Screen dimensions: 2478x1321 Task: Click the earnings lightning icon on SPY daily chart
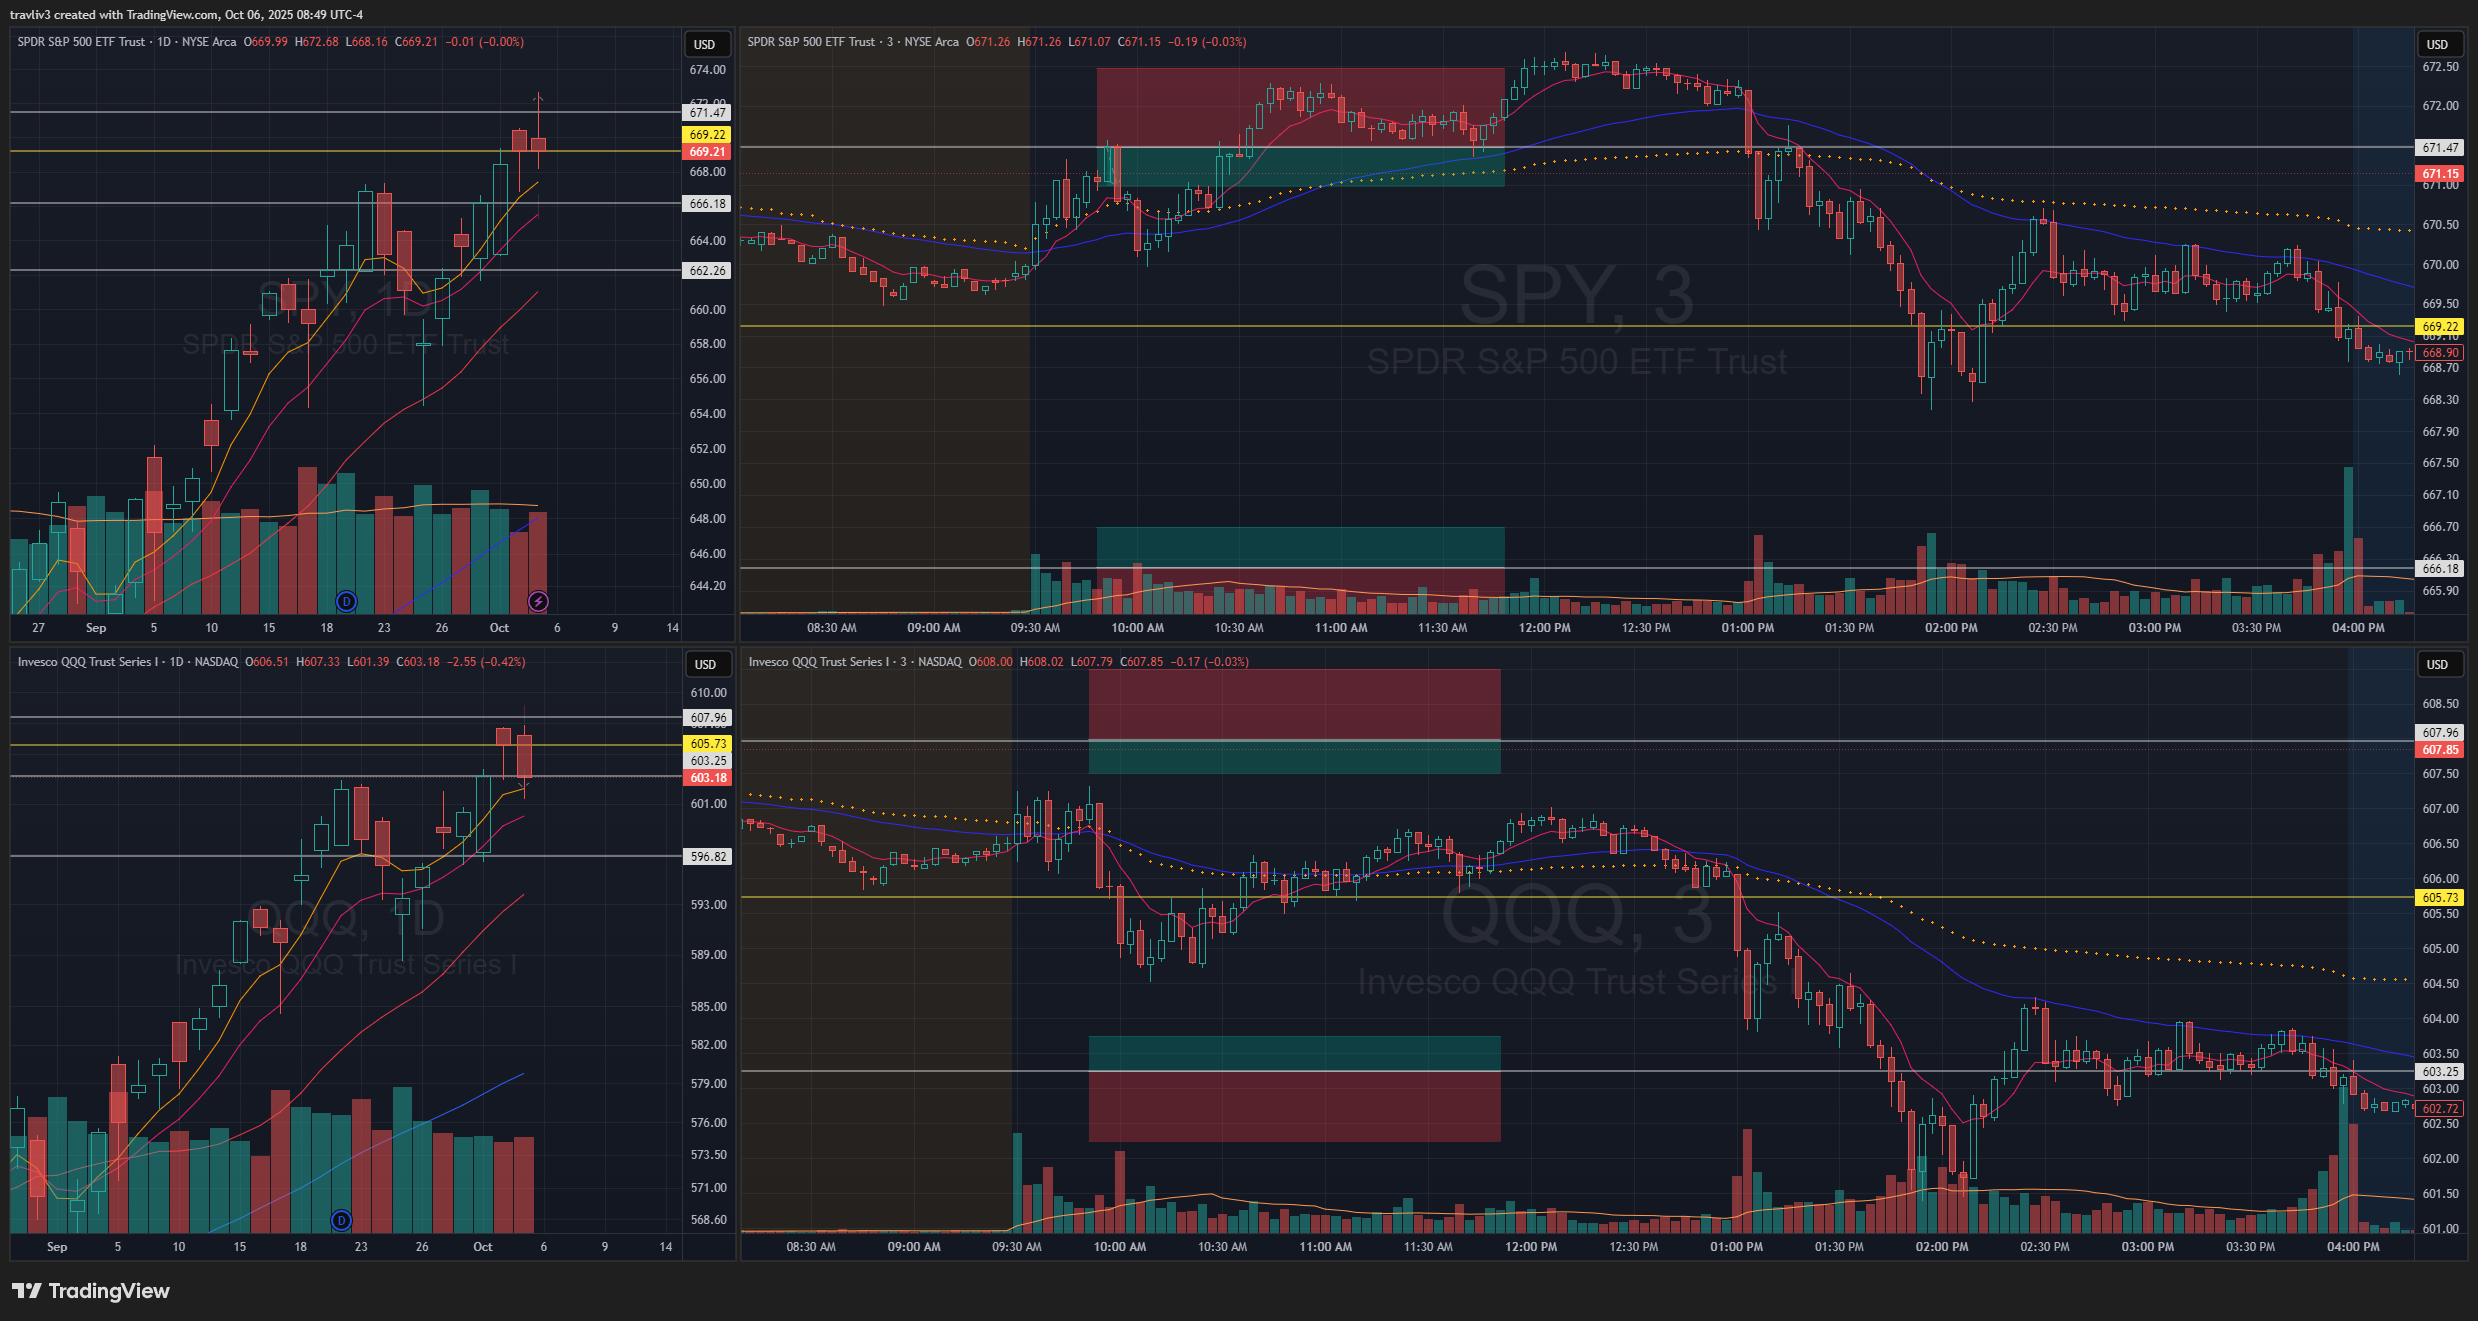coord(538,601)
